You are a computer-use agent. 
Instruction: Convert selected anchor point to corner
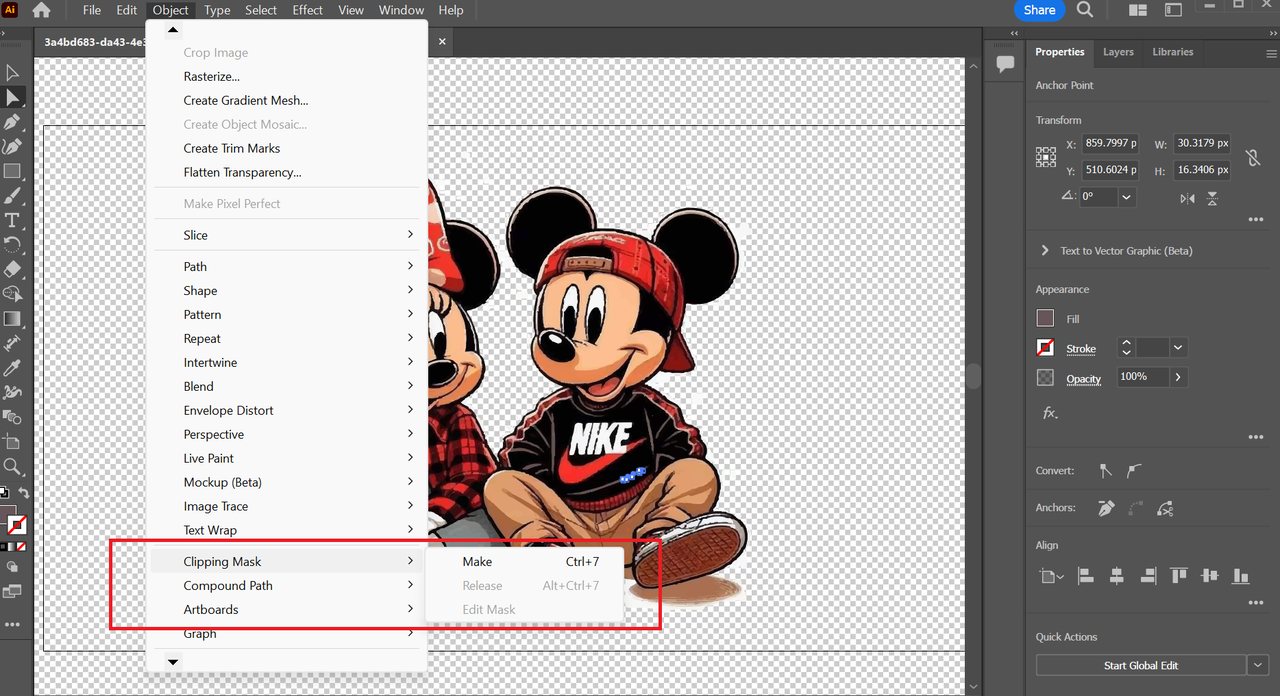click(1106, 470)
